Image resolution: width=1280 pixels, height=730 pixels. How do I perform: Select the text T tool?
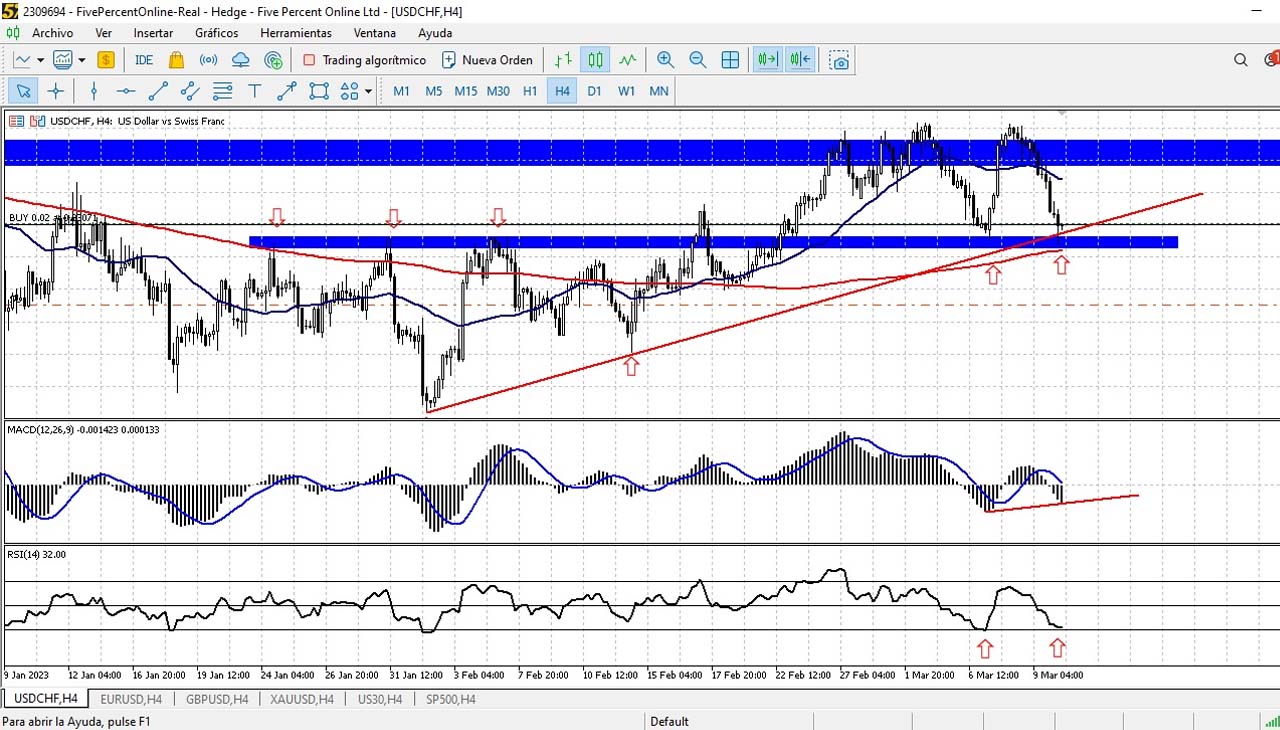[254, 91]
